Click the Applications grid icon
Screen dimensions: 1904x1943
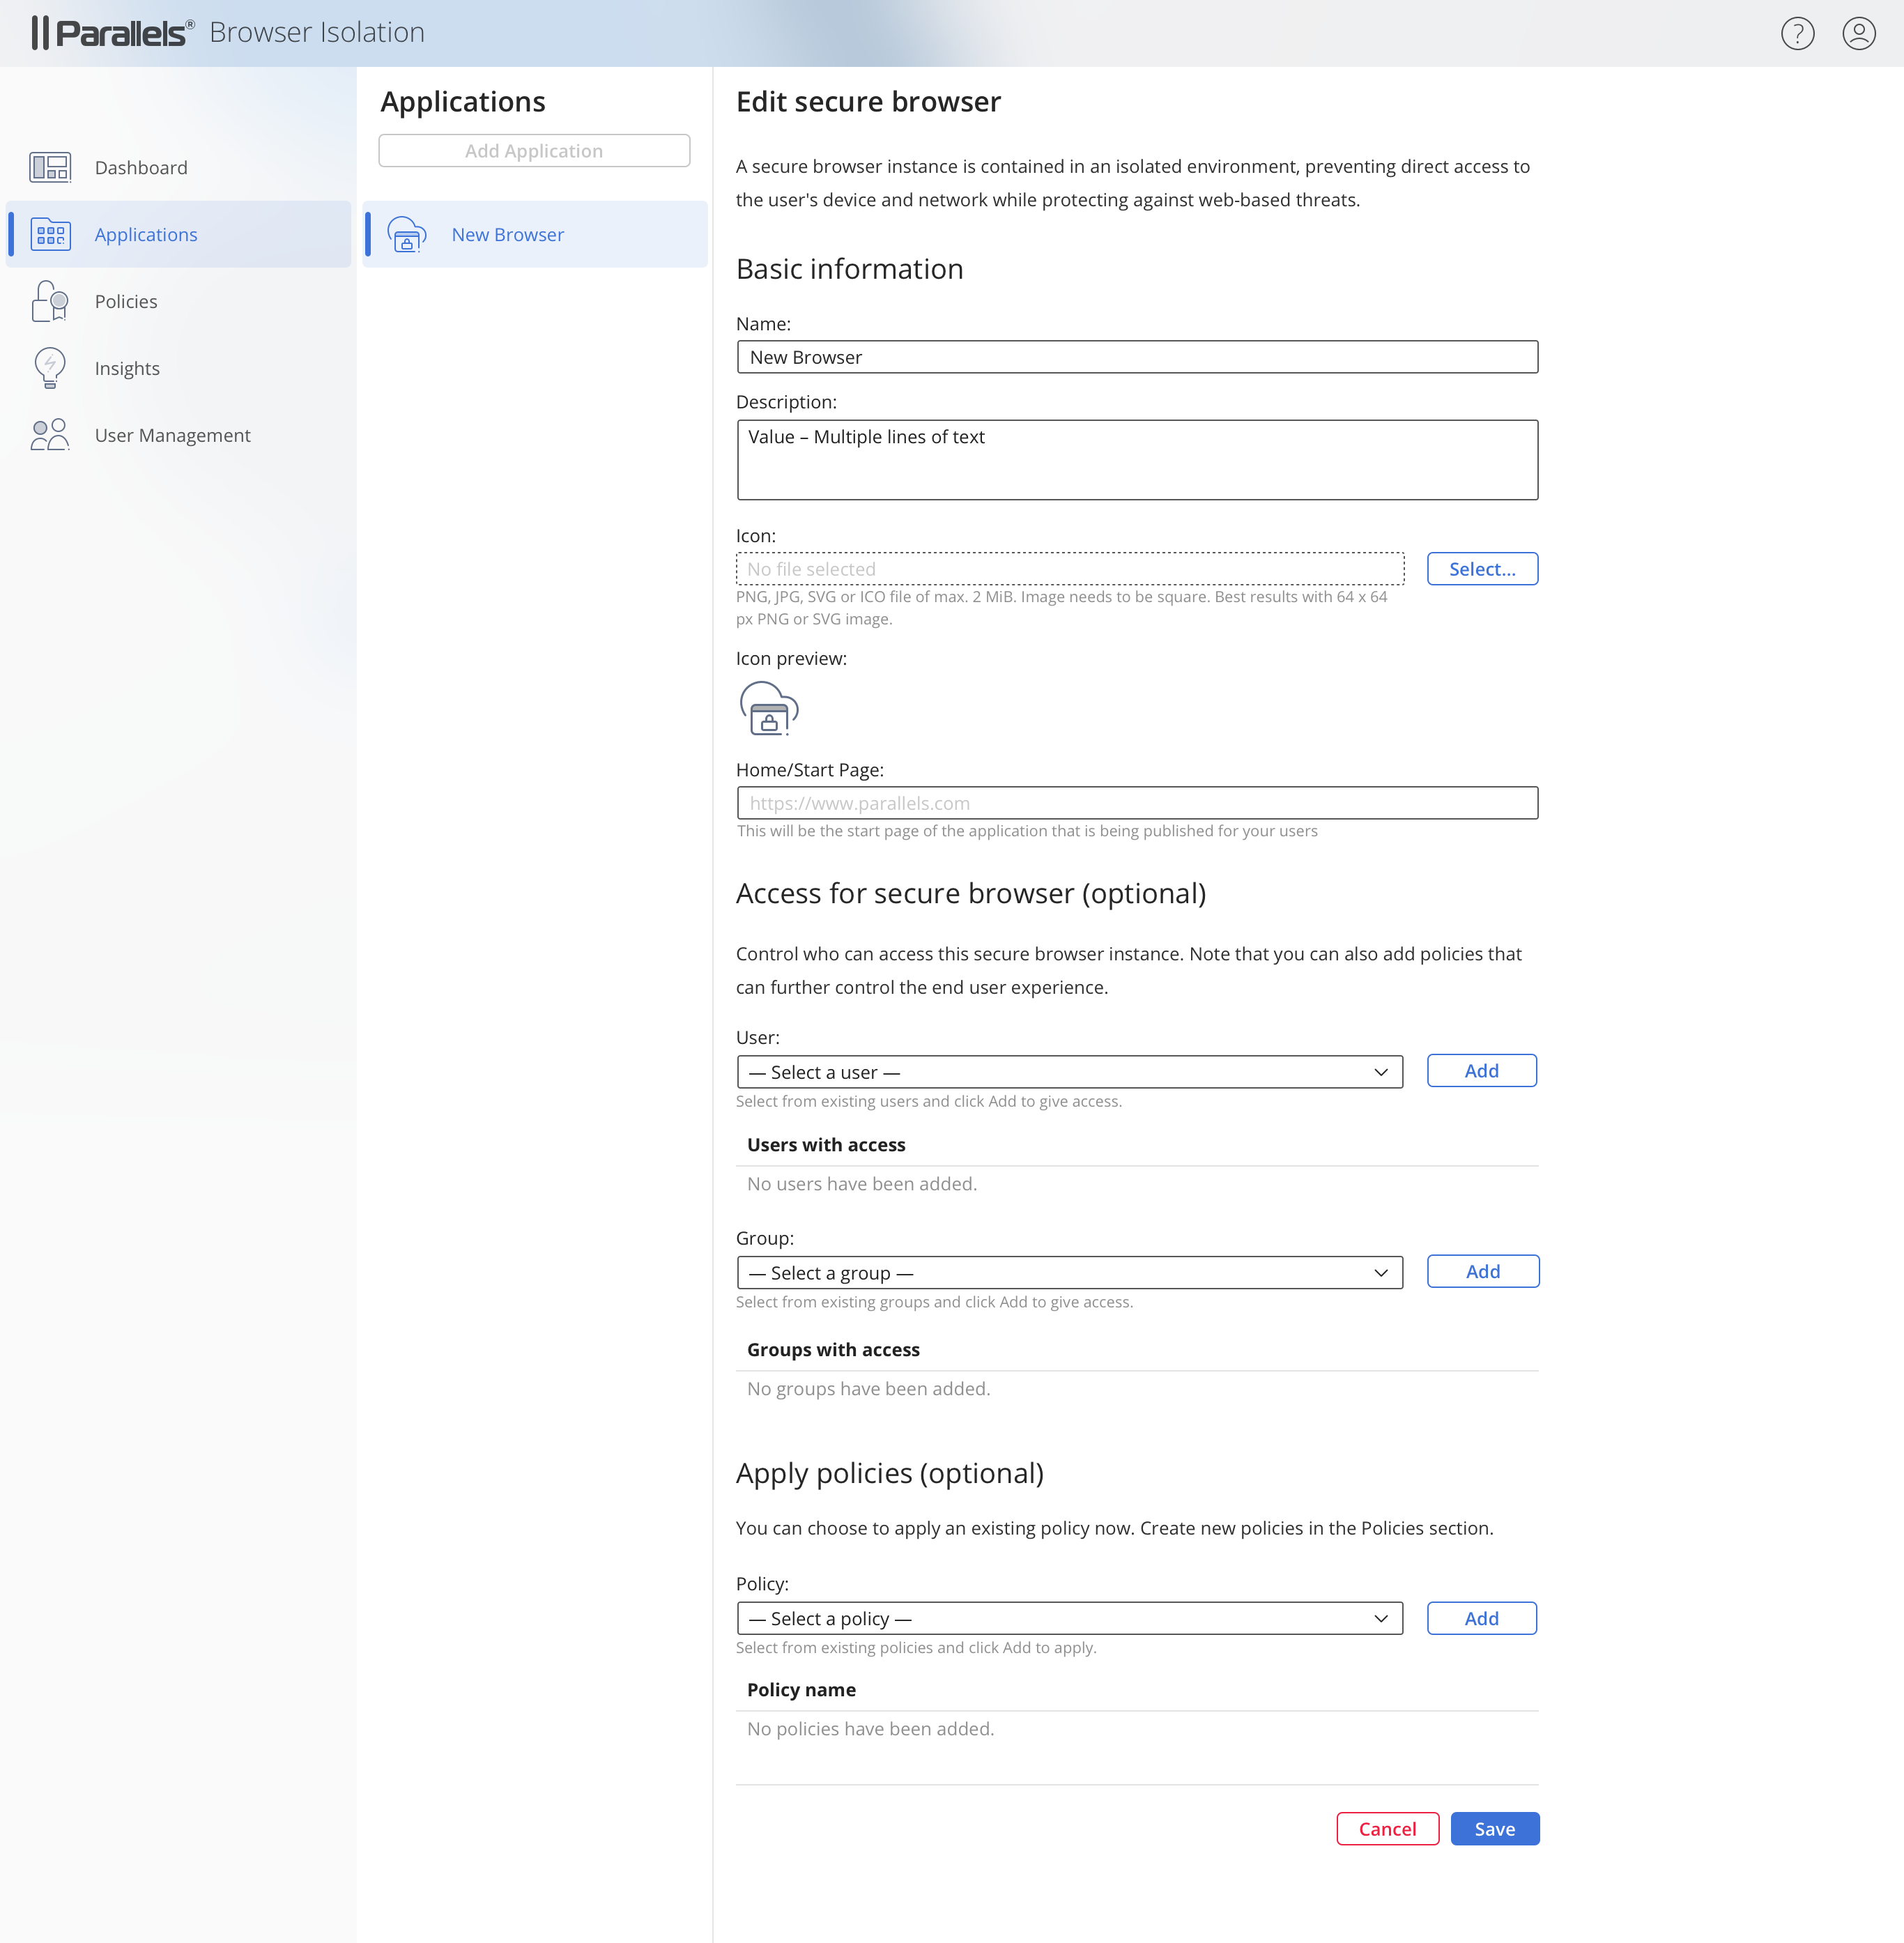[x=50, y=234]
